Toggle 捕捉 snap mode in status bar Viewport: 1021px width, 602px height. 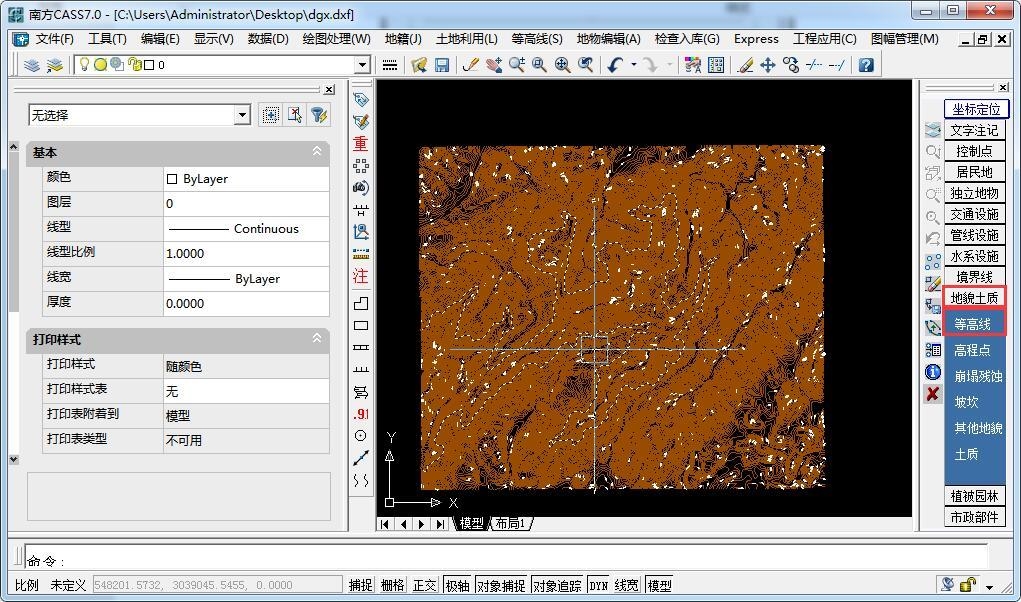coord(360,585)
